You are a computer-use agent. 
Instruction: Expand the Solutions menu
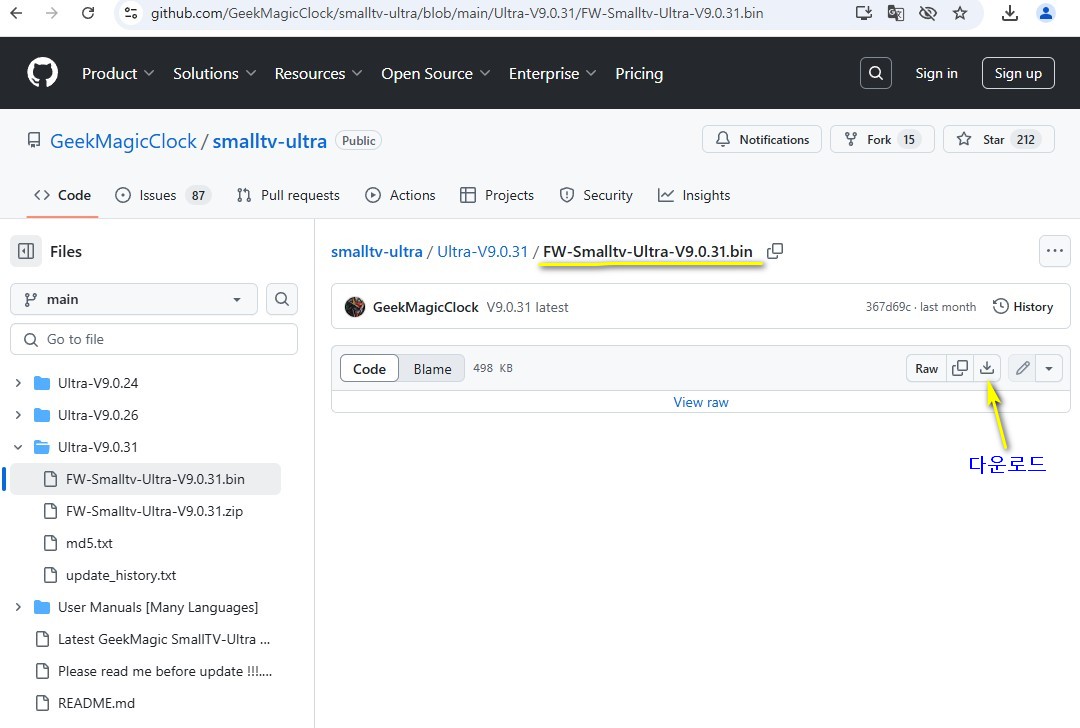pyautogui.click(x=214, y=74)
